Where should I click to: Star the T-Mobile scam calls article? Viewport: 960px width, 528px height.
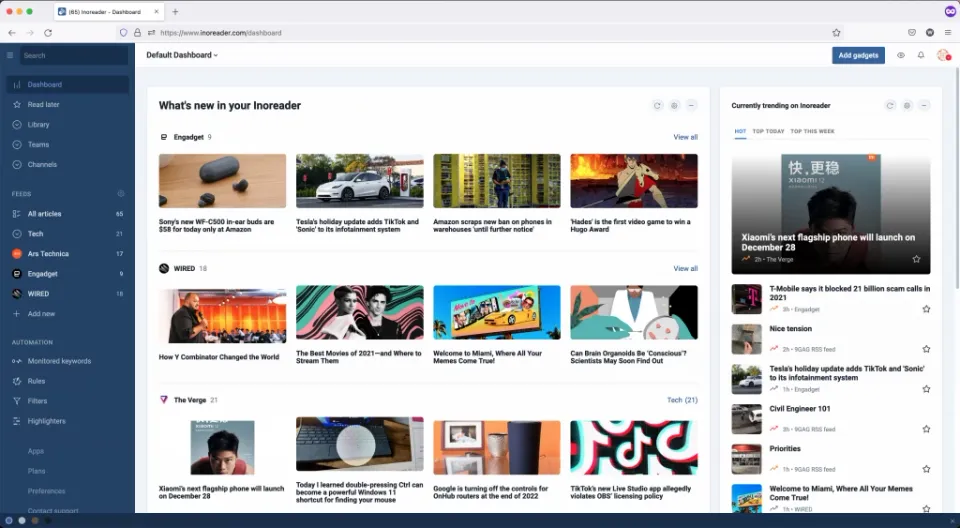(926, 309)
